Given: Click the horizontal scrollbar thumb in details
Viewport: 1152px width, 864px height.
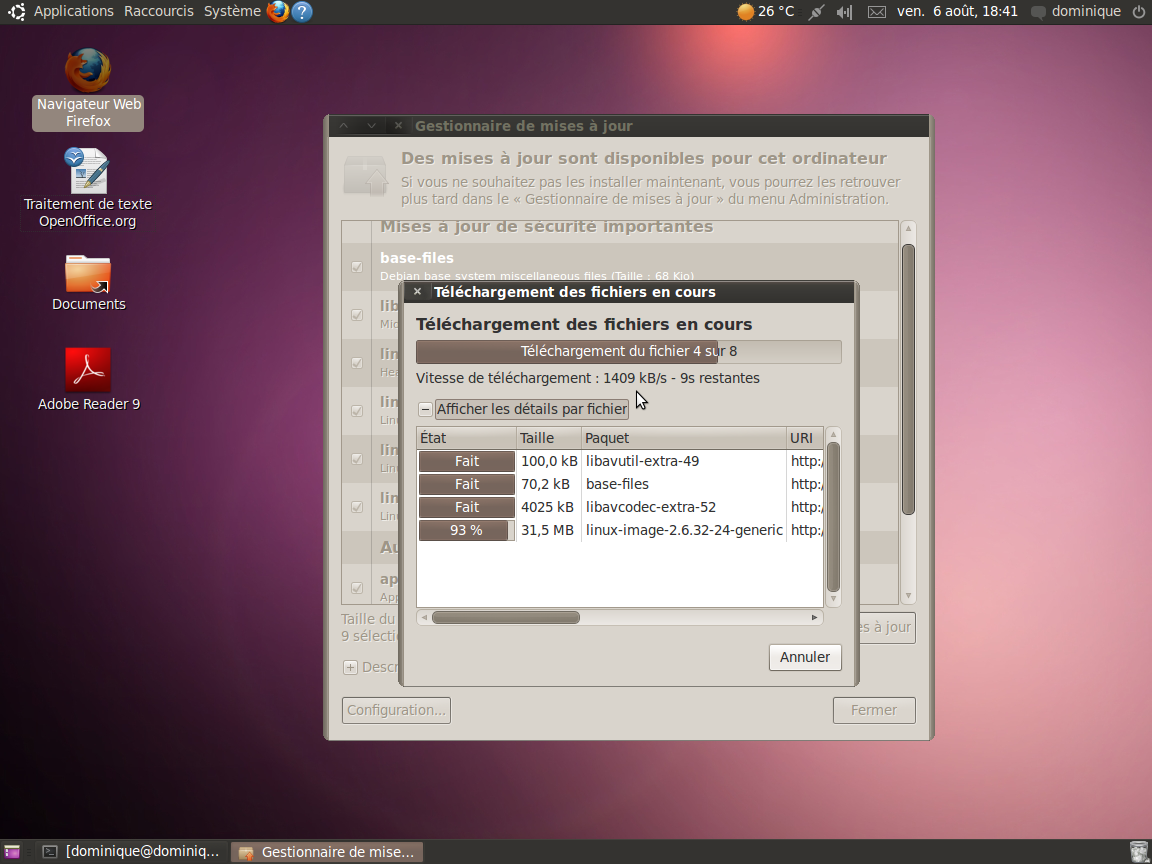Looking at the screenshot, I should point(505,617).
